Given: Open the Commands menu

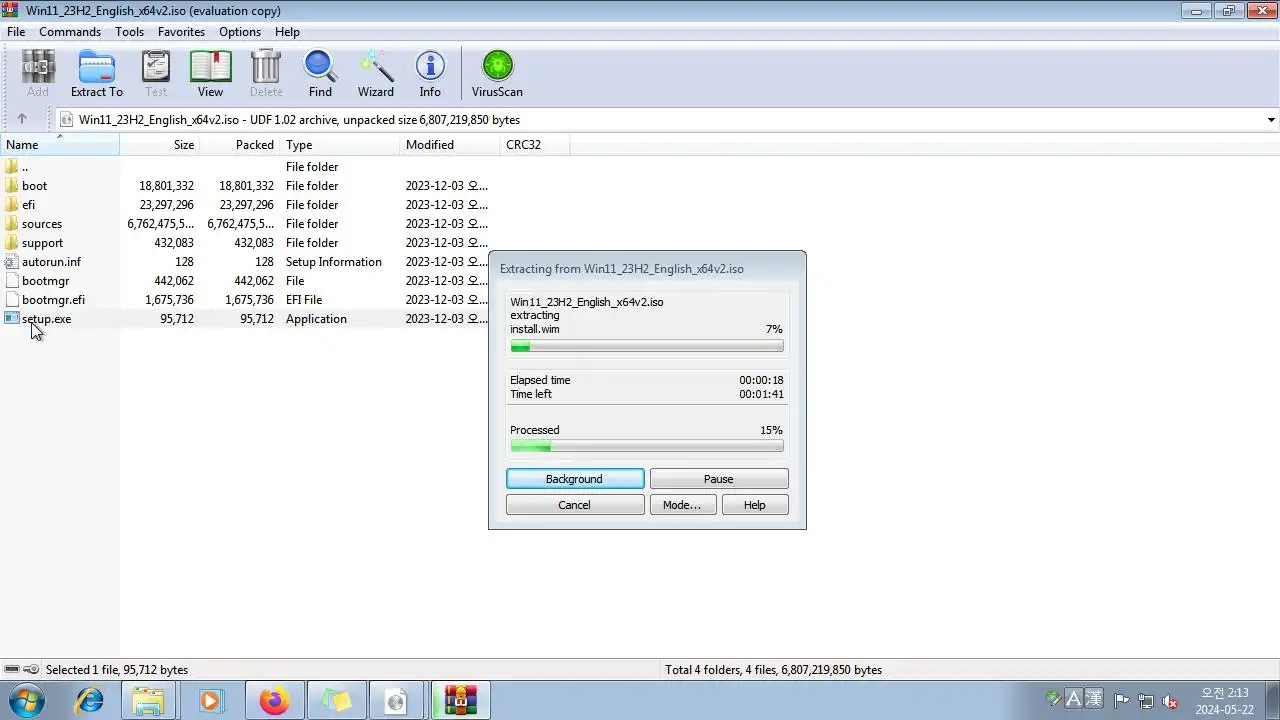Looking at the screenshot, I should (x=70, y=31).
